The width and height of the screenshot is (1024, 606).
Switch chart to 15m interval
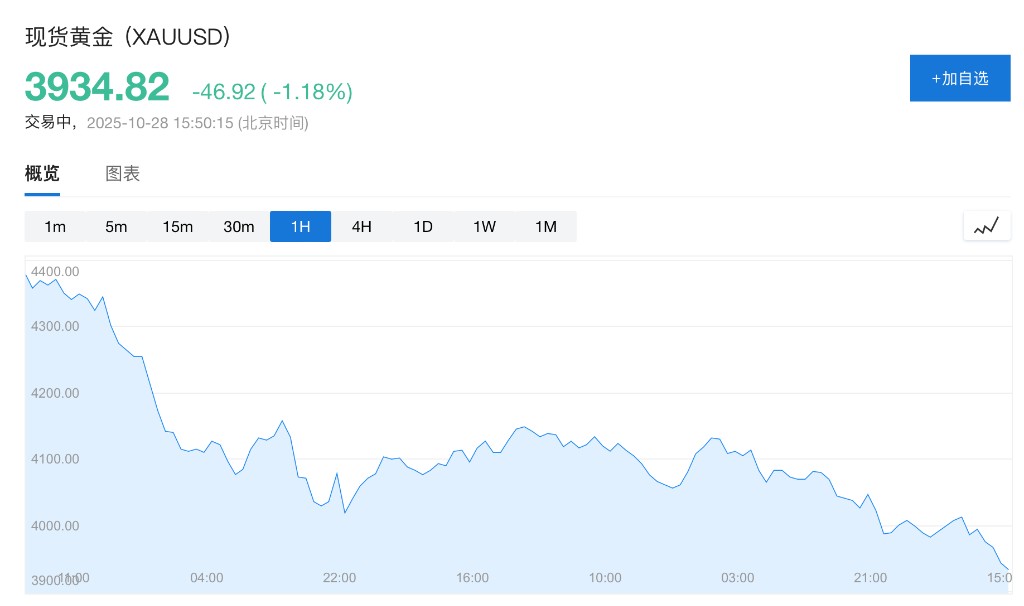pos(177,226)
